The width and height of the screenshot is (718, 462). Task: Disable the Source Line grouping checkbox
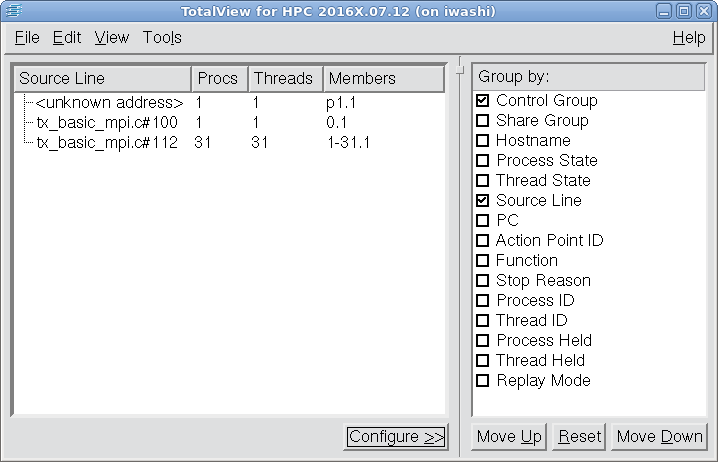click(x=483, y=201)
